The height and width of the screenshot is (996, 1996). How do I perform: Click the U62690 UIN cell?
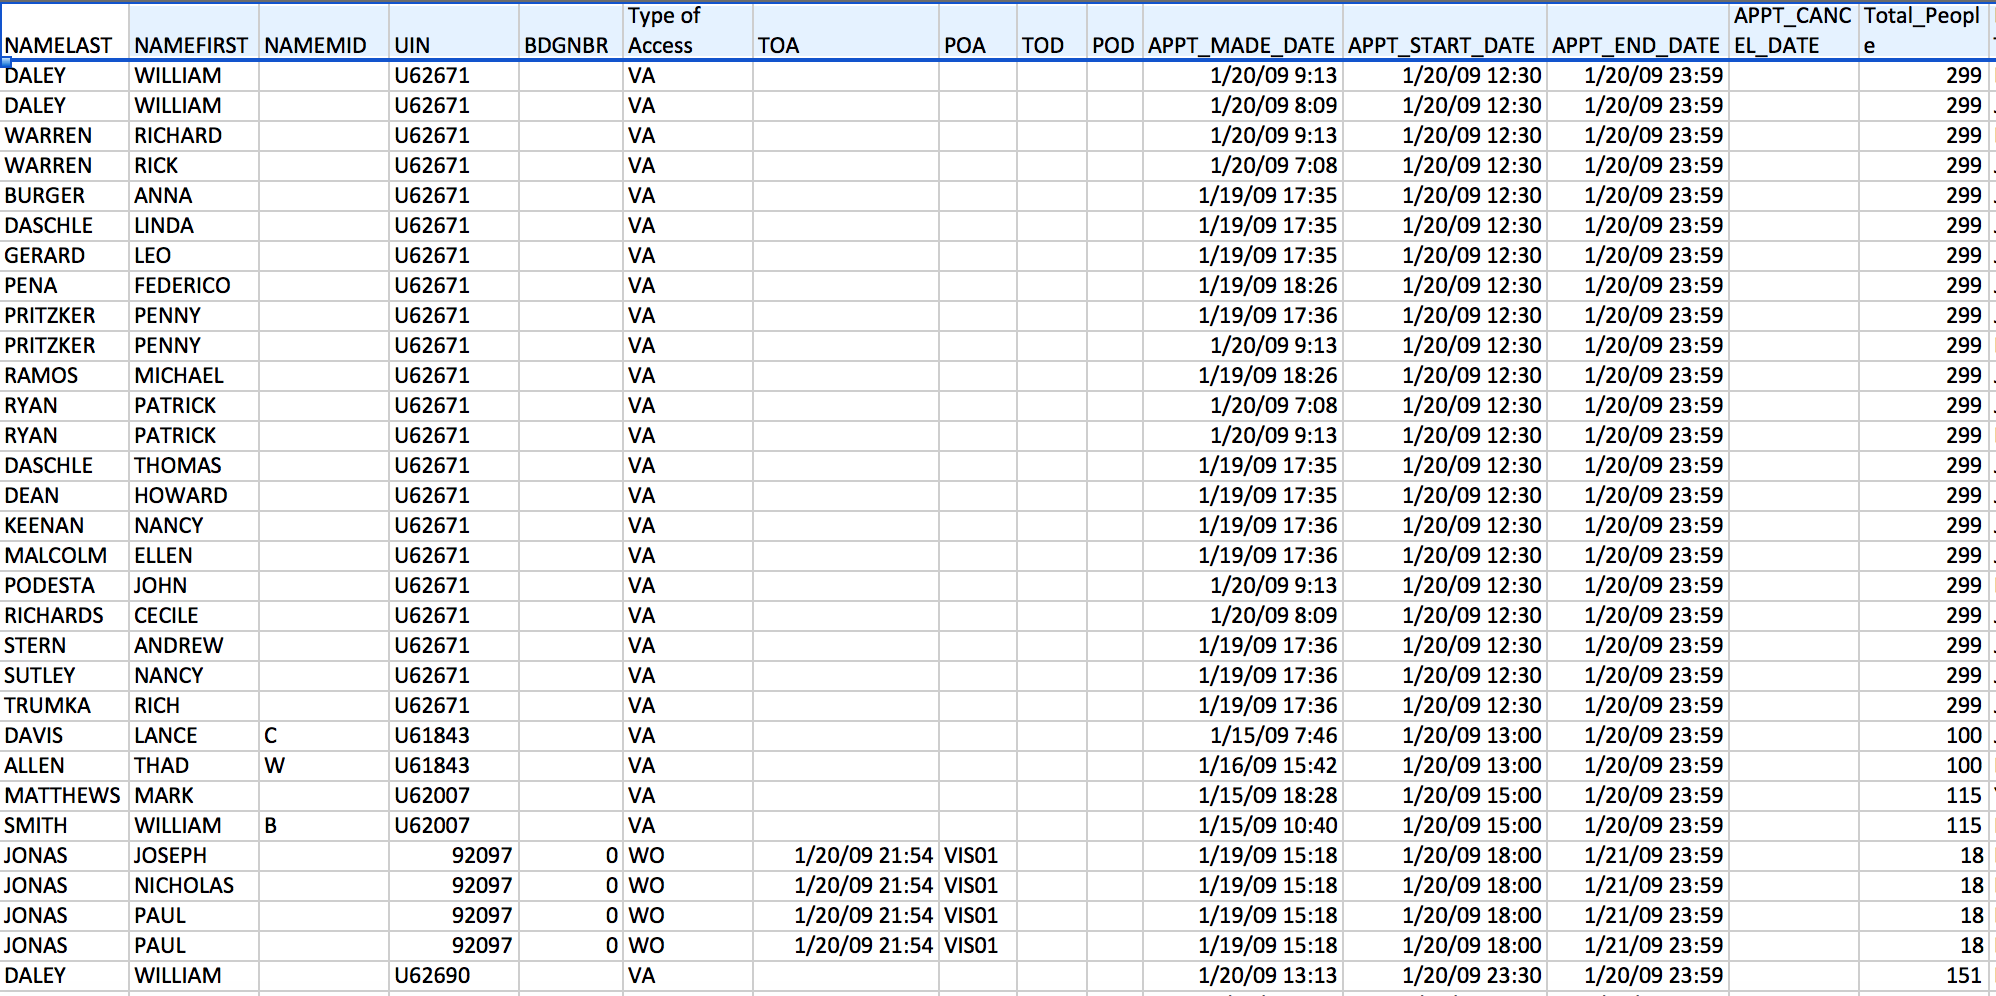click(x=454, y=976)
